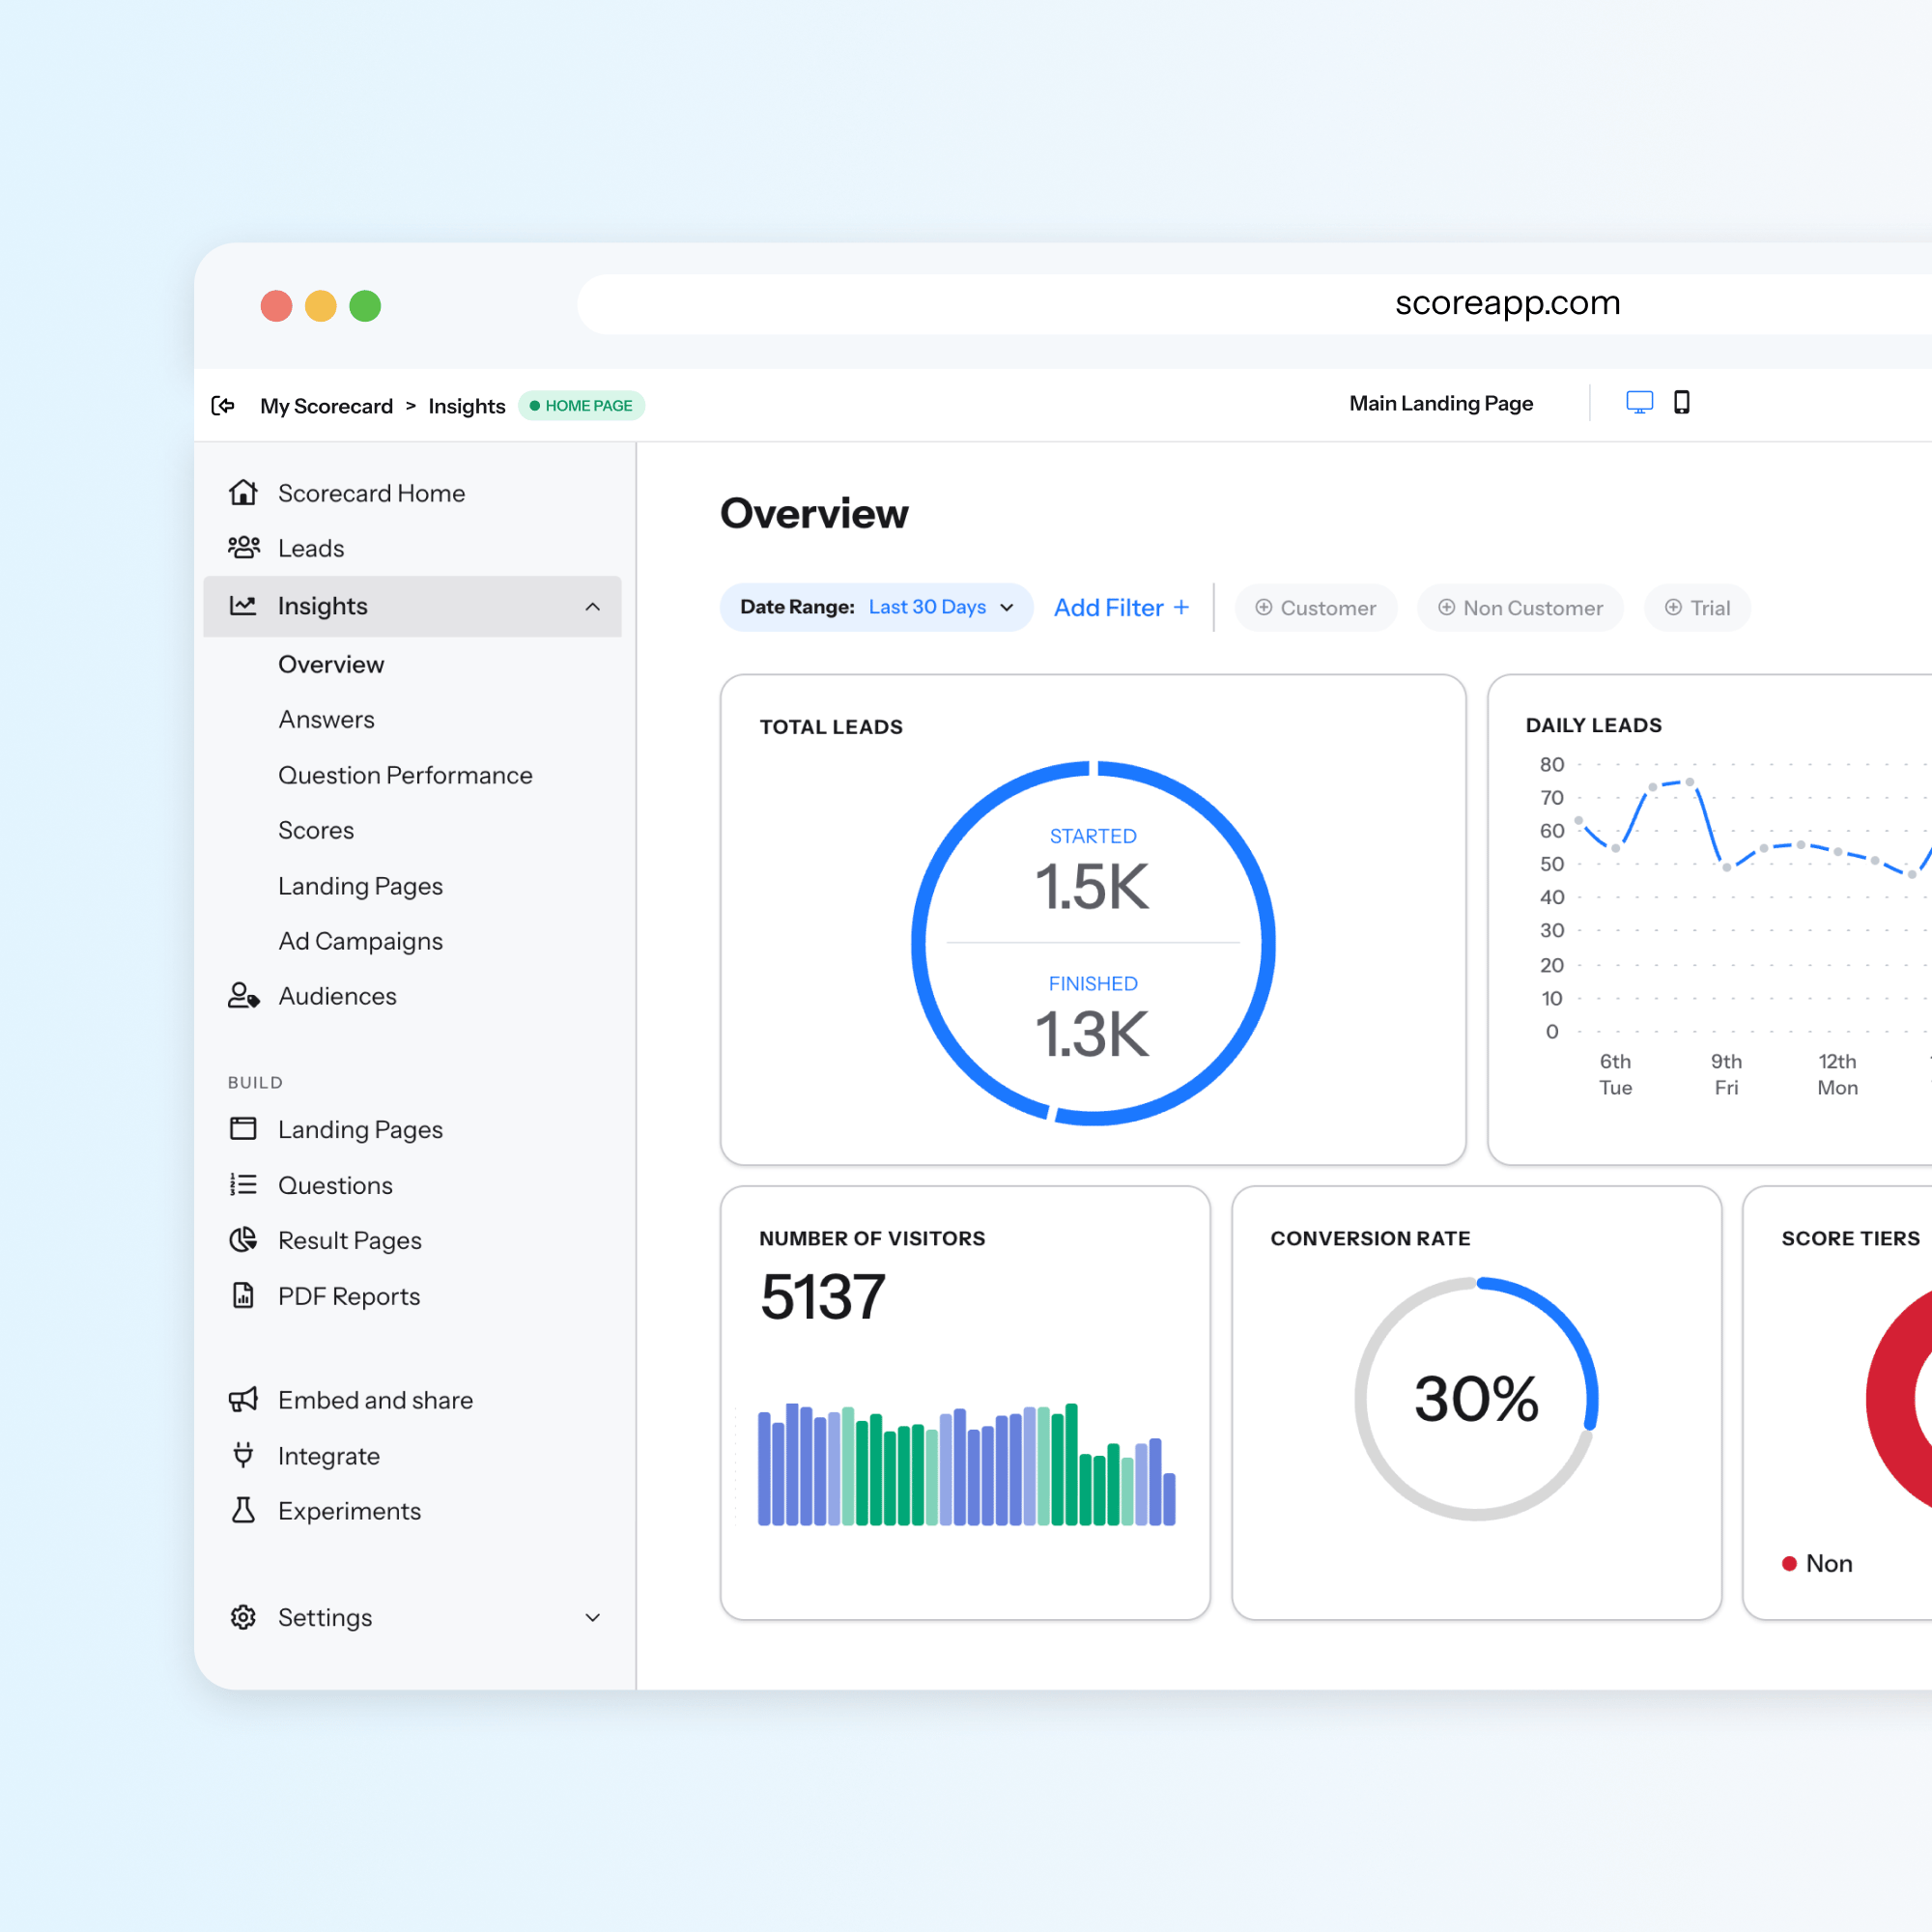Click the PDF Reports document icon
This screenshot has width=1932, height=1932.
(243, 1295)
